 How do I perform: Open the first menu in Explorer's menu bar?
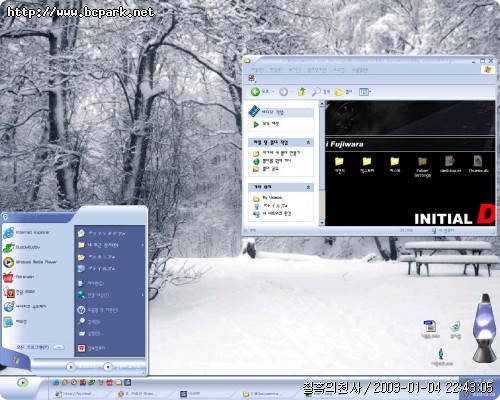click(257, 70)
